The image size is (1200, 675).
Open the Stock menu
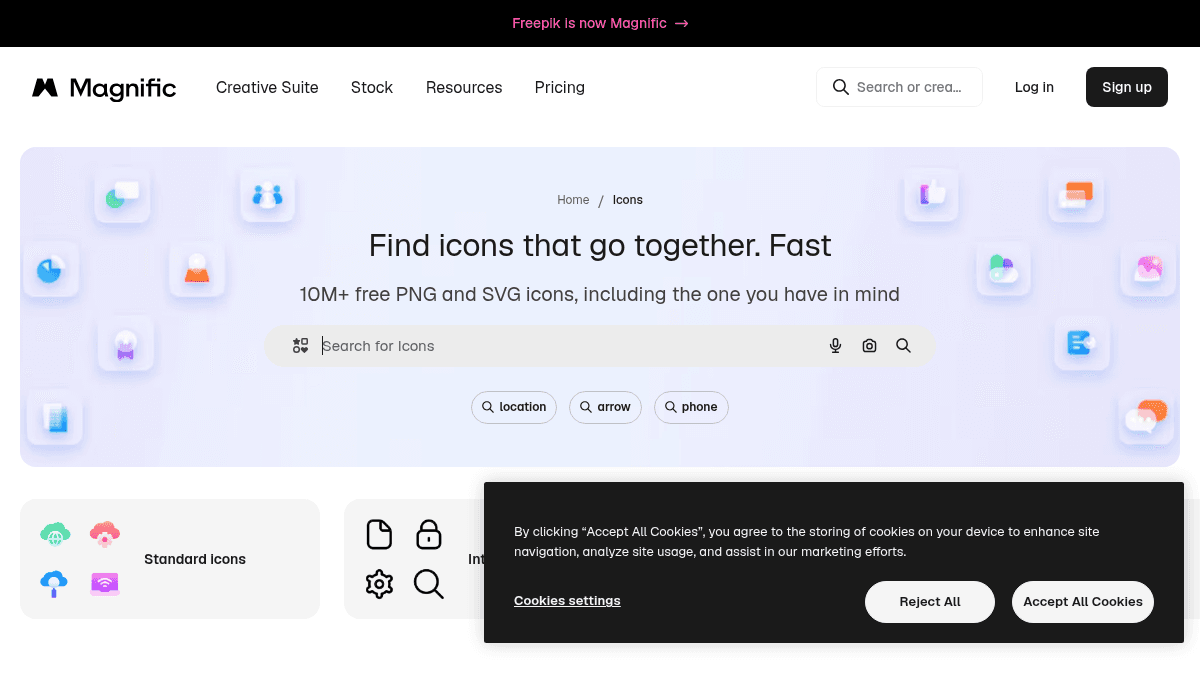click(372, 88)
